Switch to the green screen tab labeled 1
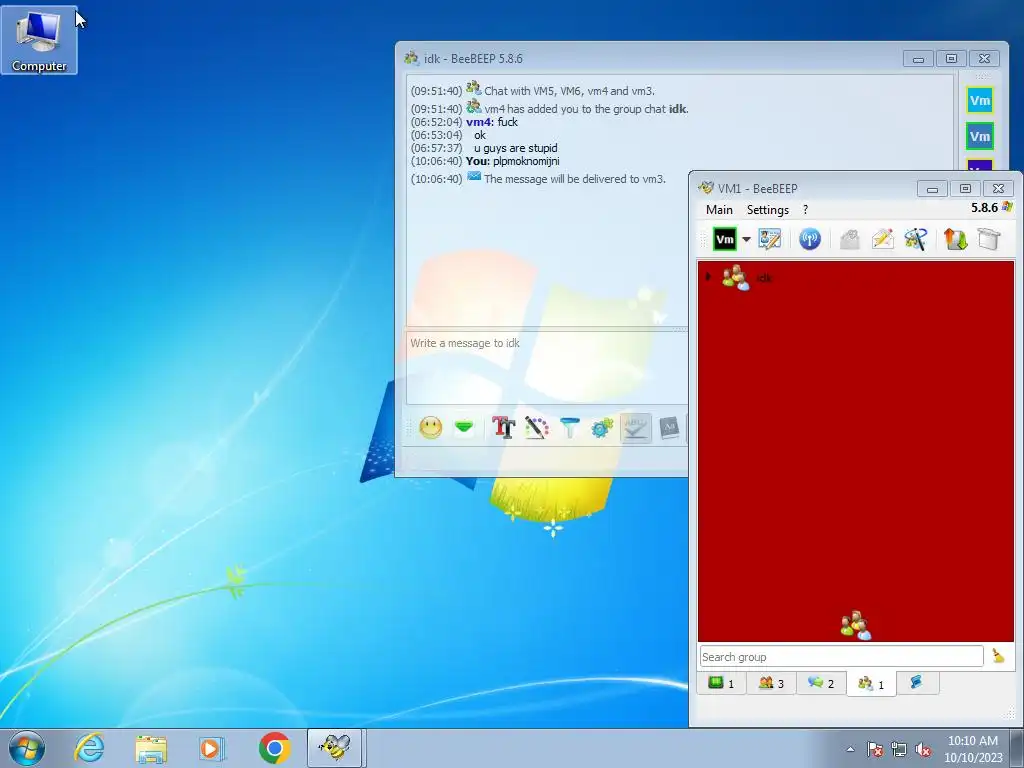This screenshot has height=768, width=1024. (721, 683)
